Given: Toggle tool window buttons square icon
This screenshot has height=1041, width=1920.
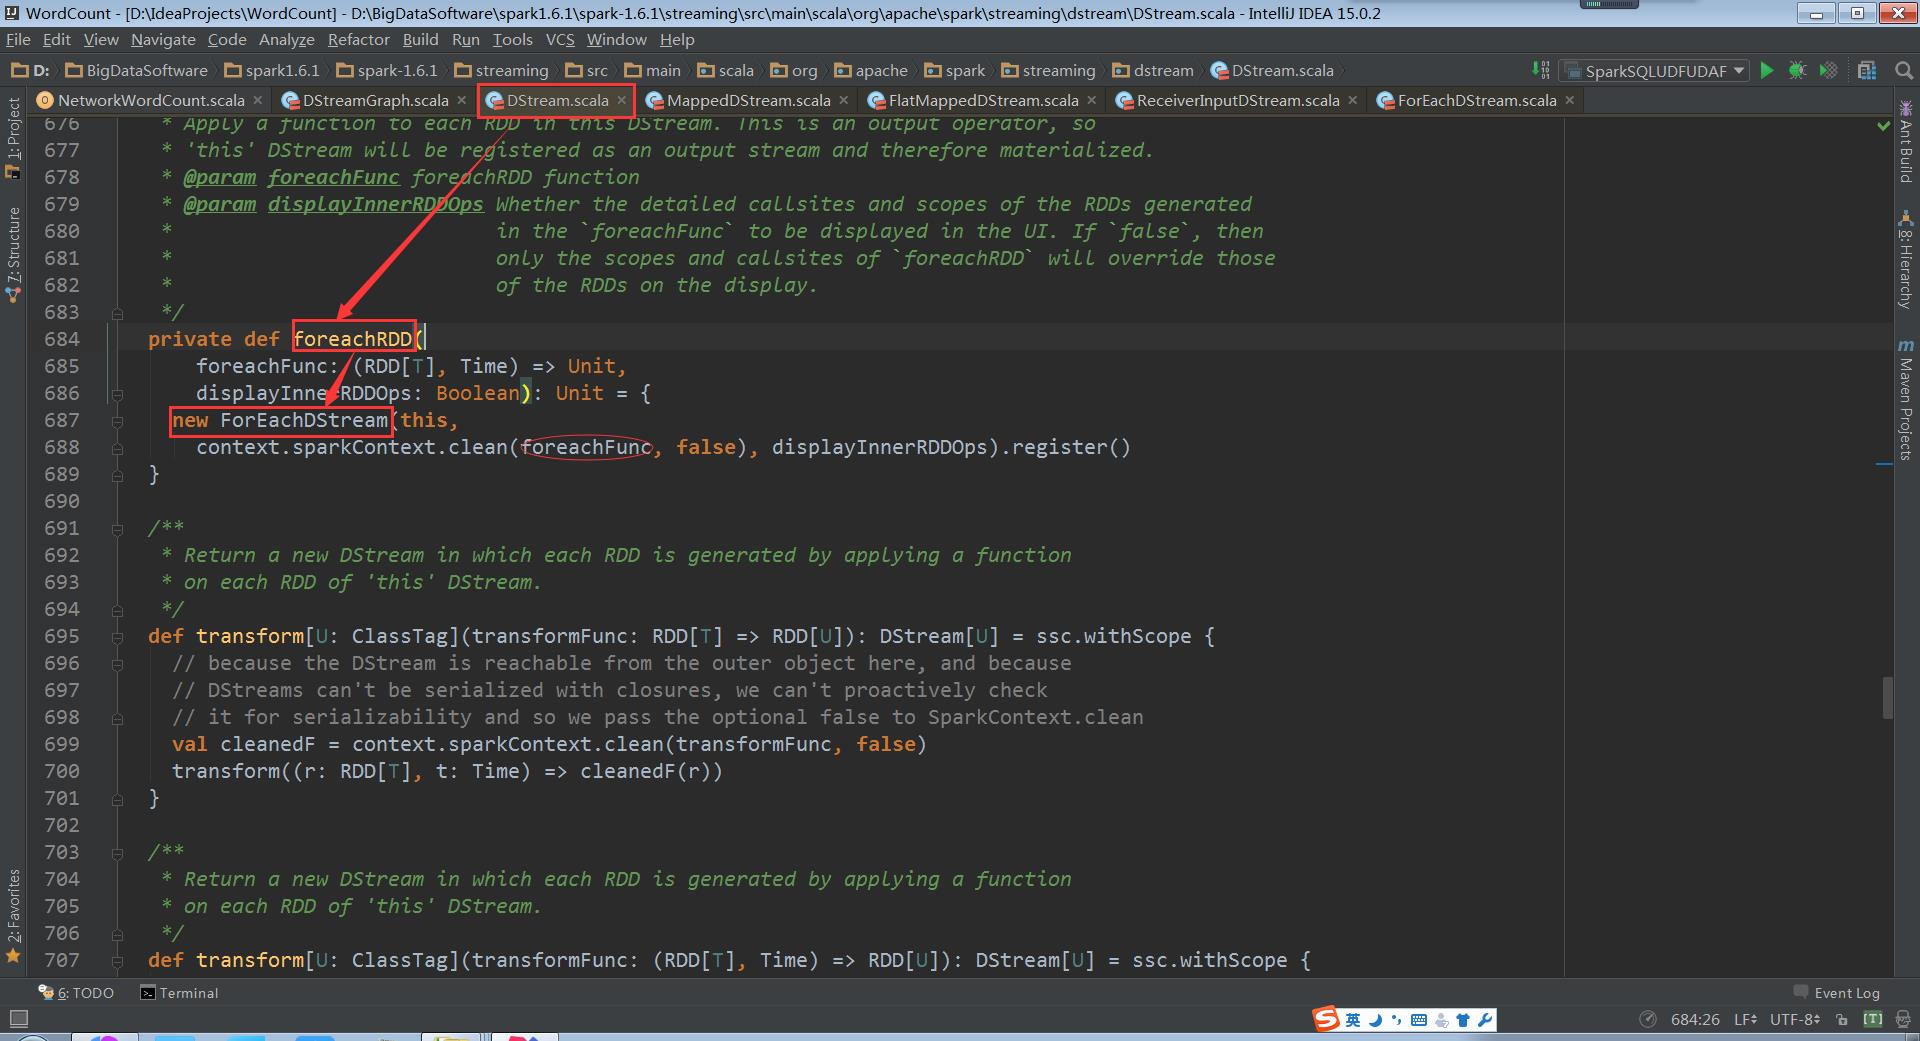Looking at the screenshot, I should click(x=18, y=1019).
